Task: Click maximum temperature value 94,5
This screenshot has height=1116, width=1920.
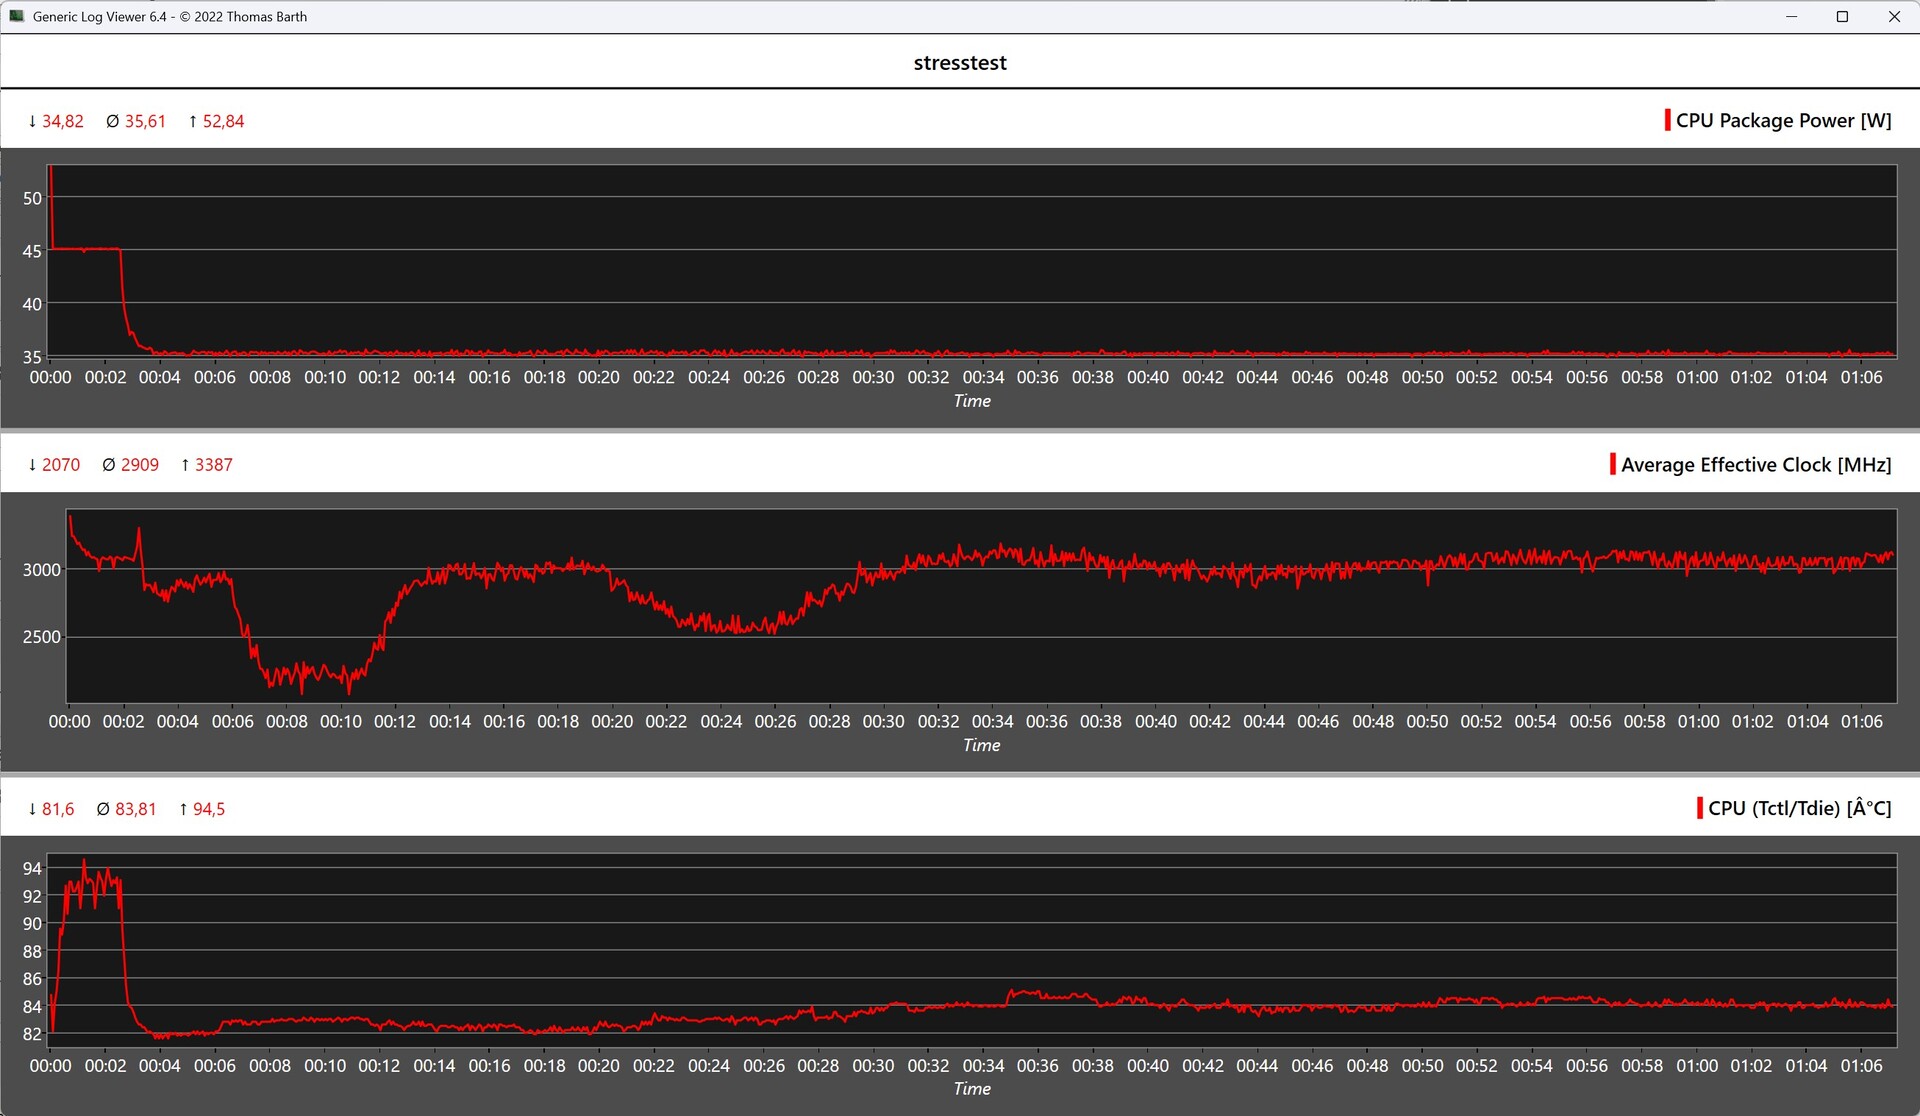Action: (x=208, y=809)
